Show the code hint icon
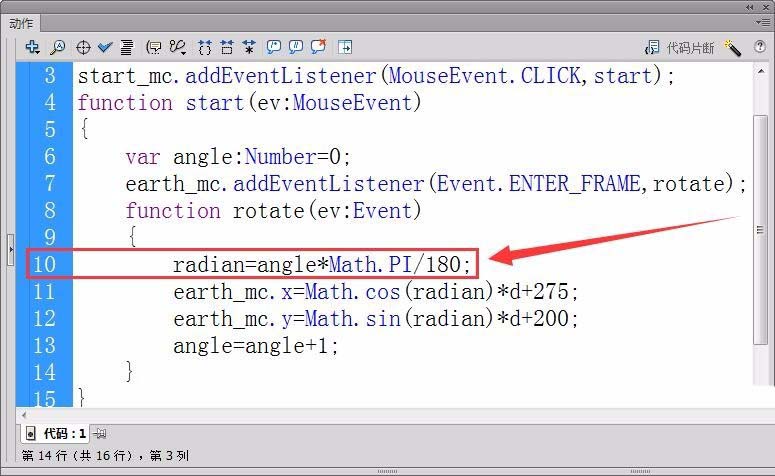Viewport: 775px width, 476px height. (x=154, y=47)
